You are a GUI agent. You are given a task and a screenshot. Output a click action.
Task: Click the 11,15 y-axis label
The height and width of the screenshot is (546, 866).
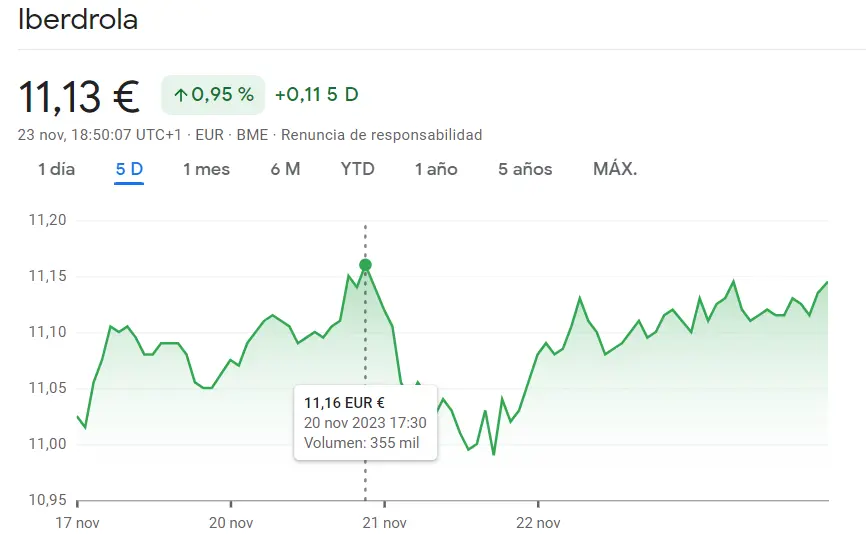47,276
